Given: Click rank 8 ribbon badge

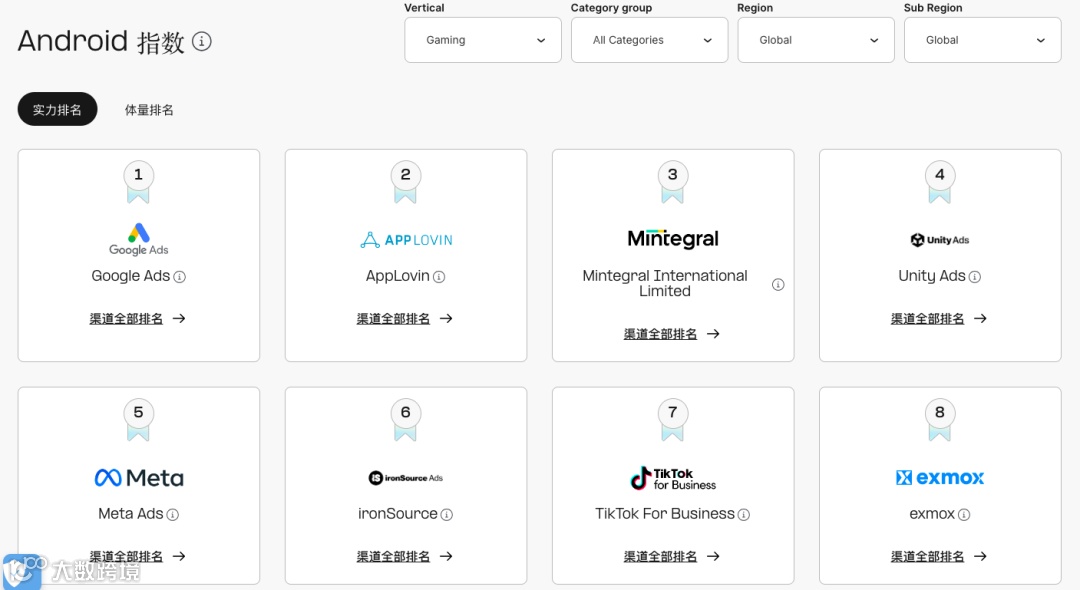Looking at the screenshot, I should (x=939, y=419).
